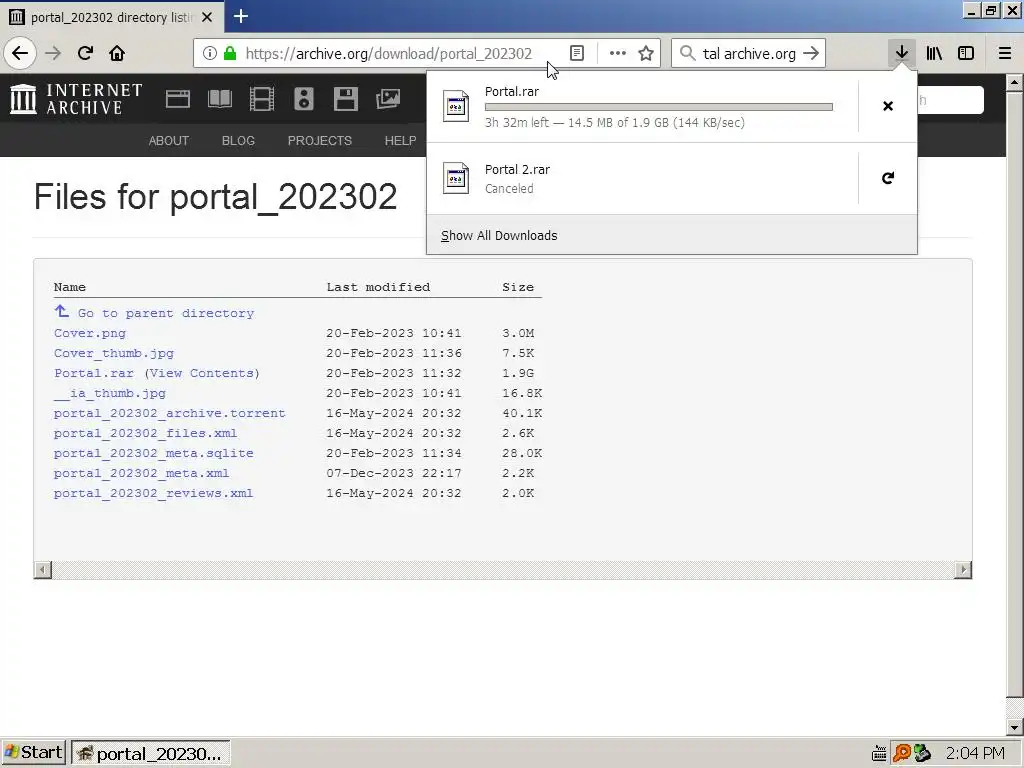The image size is (1024, 768).
Task: Open the Video film strip icon
Action: [x=262, y=99]
